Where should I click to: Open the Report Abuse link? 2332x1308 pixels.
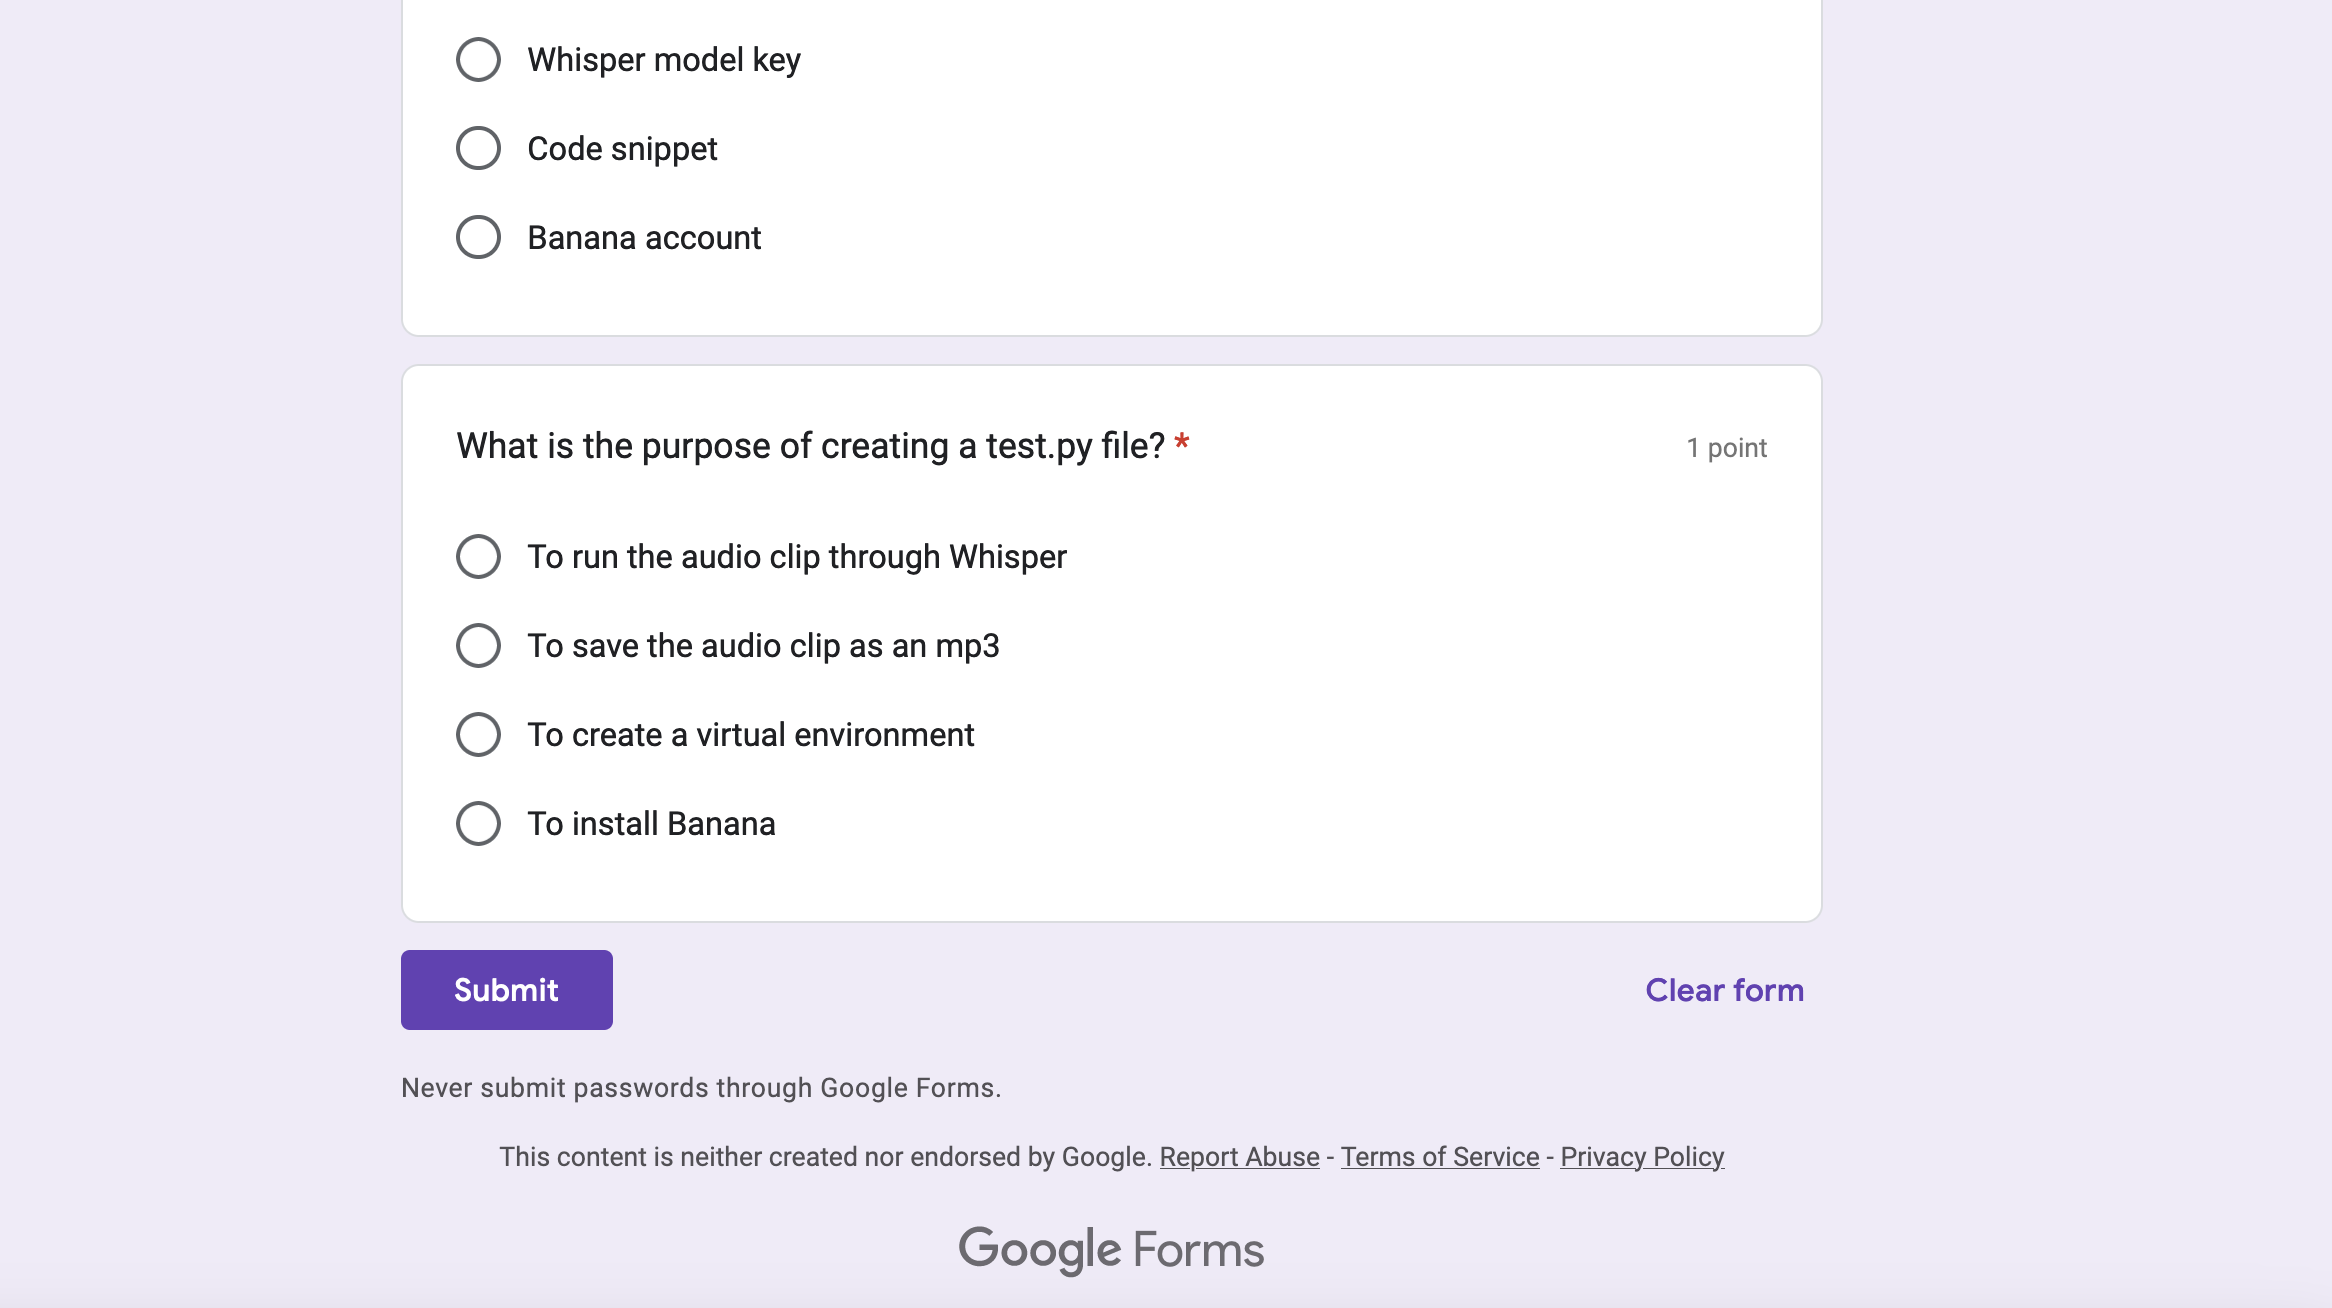coord(1239,1157)
